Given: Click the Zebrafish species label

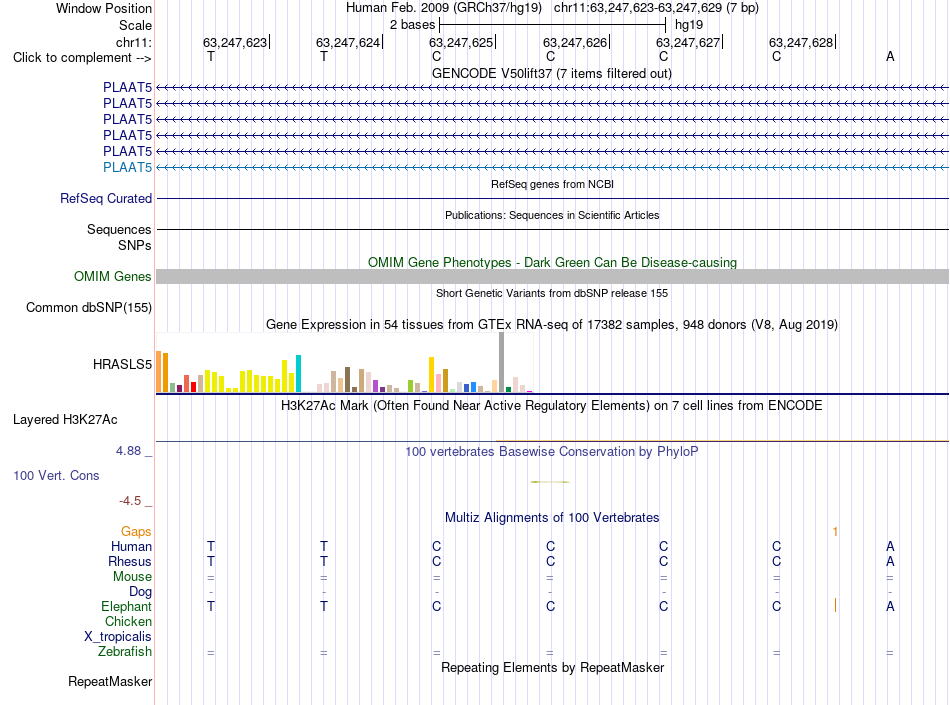Looking at the screenshot, I should coord(125,652).
